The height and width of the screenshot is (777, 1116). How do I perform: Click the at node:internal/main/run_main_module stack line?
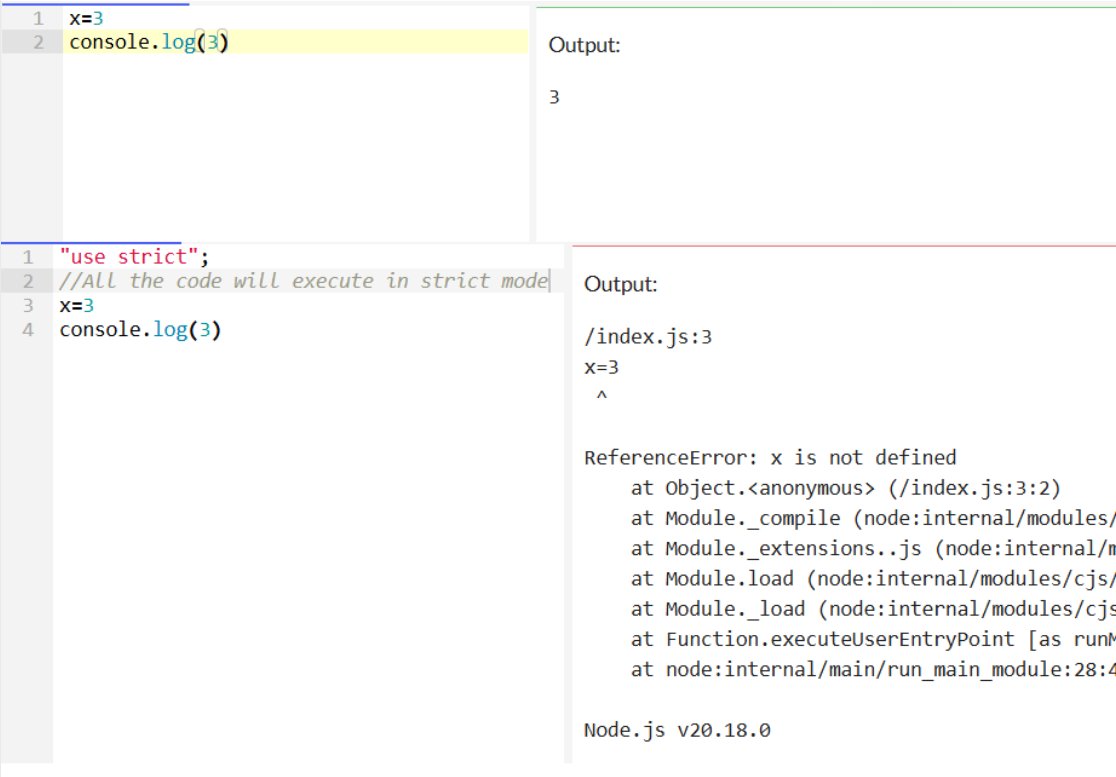(x=873, y=670)
